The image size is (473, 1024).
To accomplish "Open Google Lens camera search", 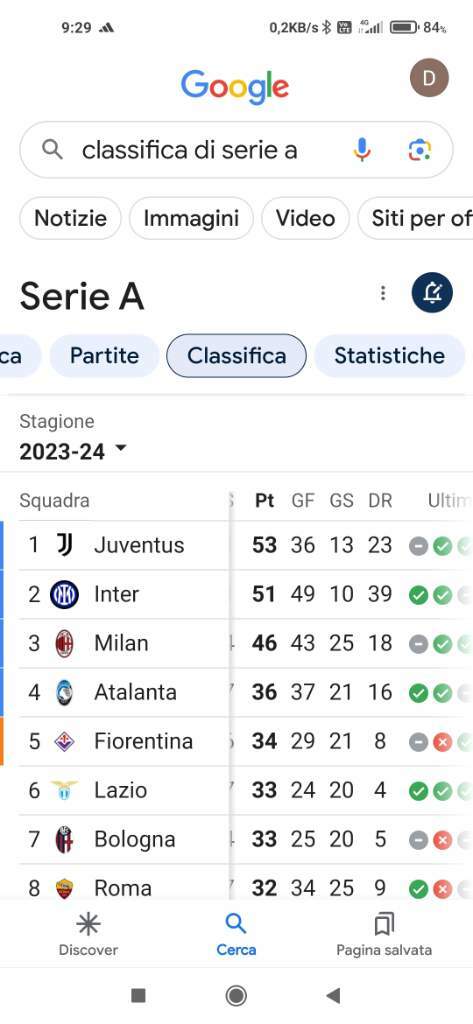I will (419, 150).
